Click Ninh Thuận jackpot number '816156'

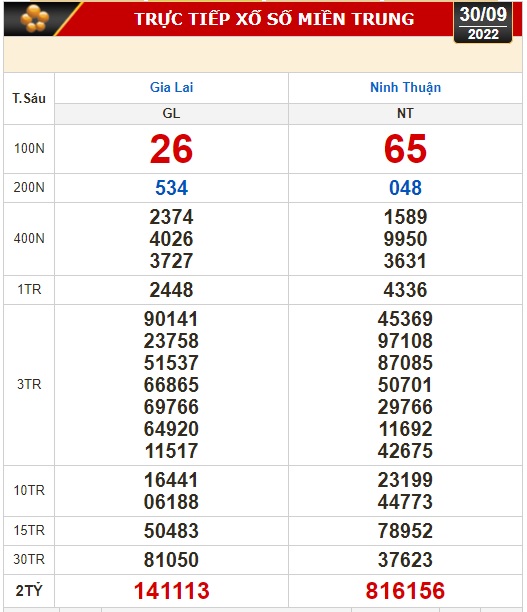point(405,591)
